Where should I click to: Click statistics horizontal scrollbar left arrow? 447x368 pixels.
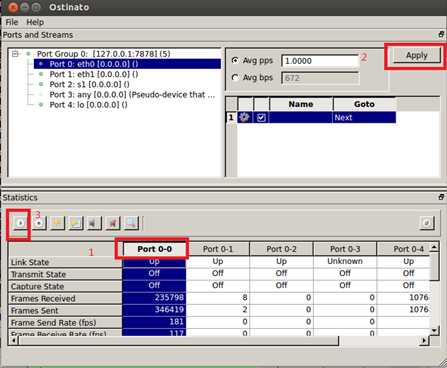(x=13, y=341)
